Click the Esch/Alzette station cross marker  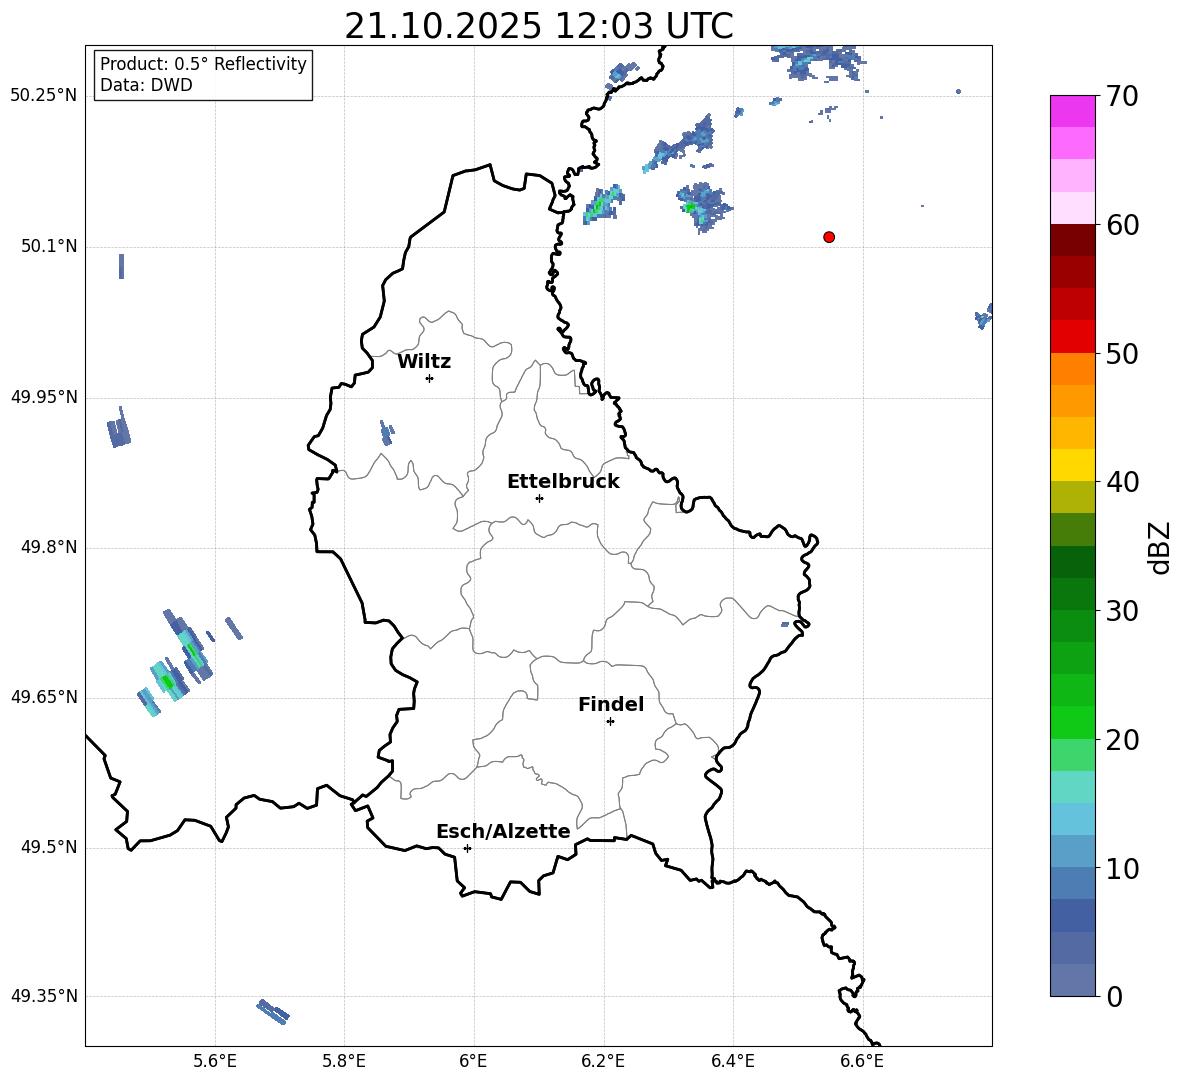click(x=467, y=848)
